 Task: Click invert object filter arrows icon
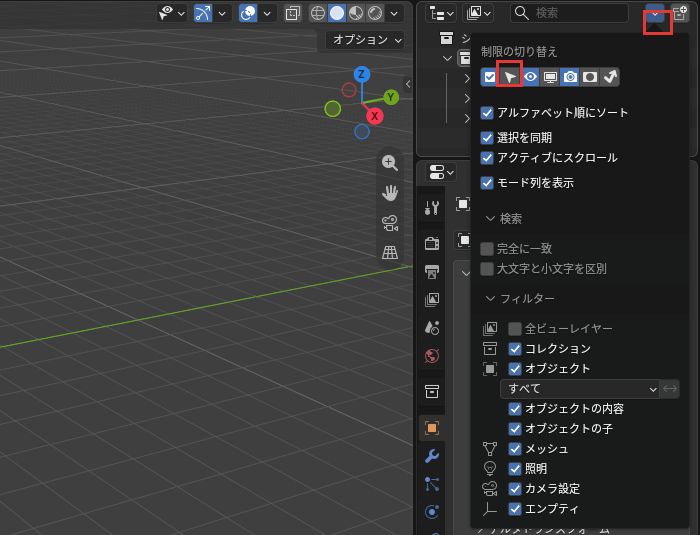point(670,389)
